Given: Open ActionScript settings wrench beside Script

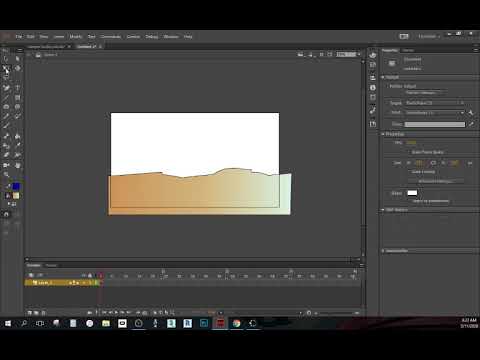Looking at the screenshot, I should click(471, 113).
